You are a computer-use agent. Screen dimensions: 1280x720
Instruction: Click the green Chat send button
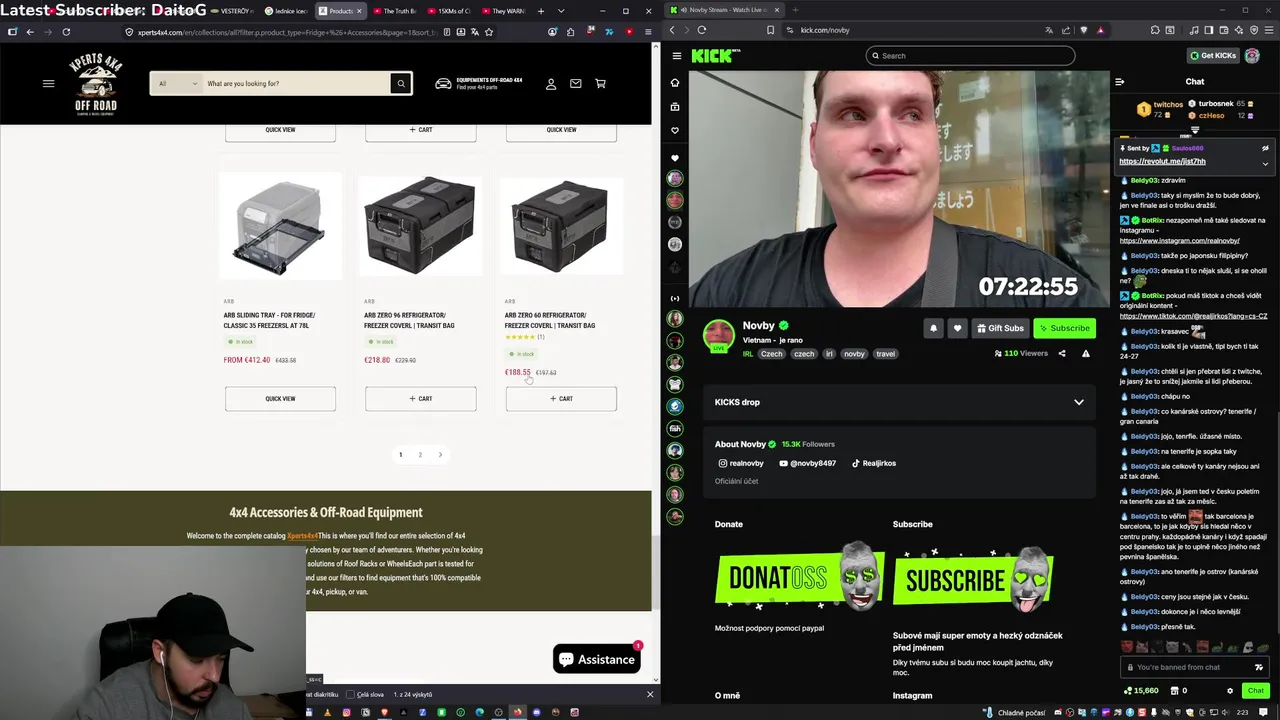click(x=1255, y=690)
